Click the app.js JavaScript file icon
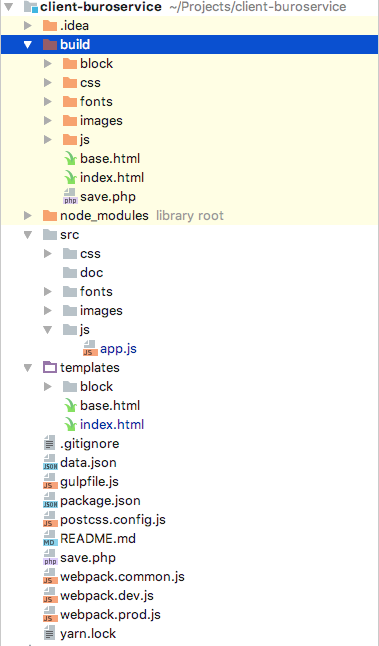 pos(90,349)
